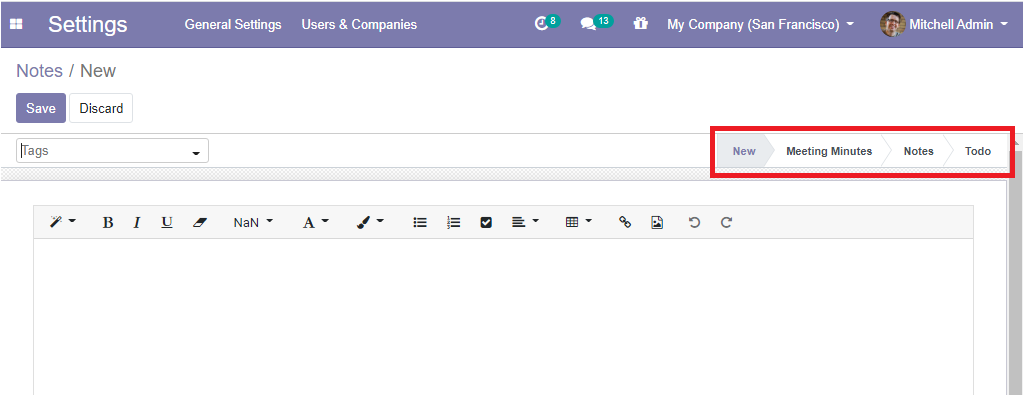
Task: Expand the My Company (San Francisco) switcher
Action: [x=760, y=25]
